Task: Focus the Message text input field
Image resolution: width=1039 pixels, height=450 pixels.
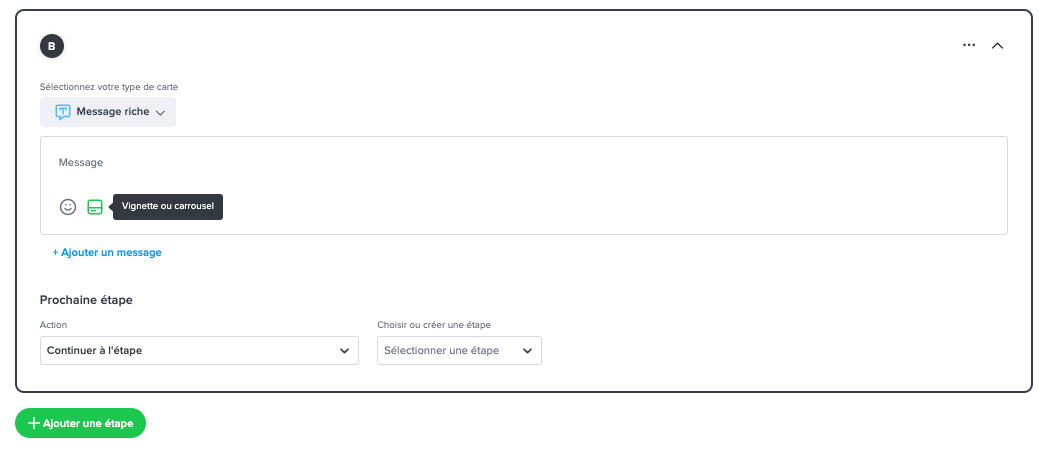Action: click(x=523, y=162)
